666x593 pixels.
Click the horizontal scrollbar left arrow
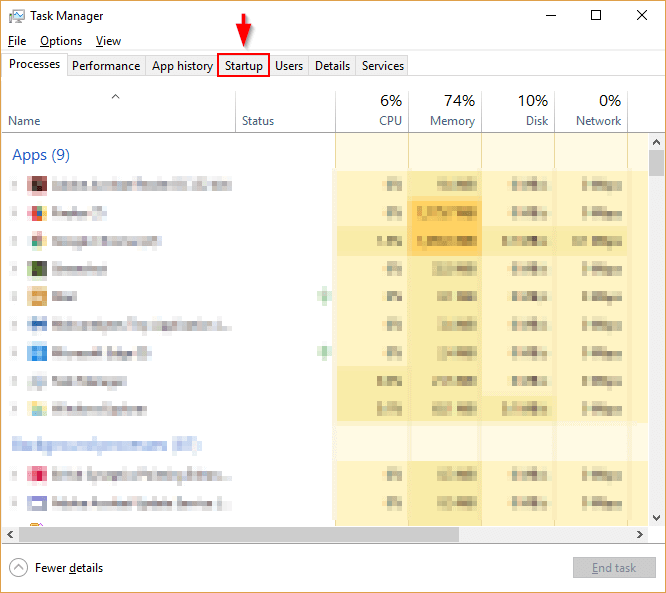click(x=10, y=534)
